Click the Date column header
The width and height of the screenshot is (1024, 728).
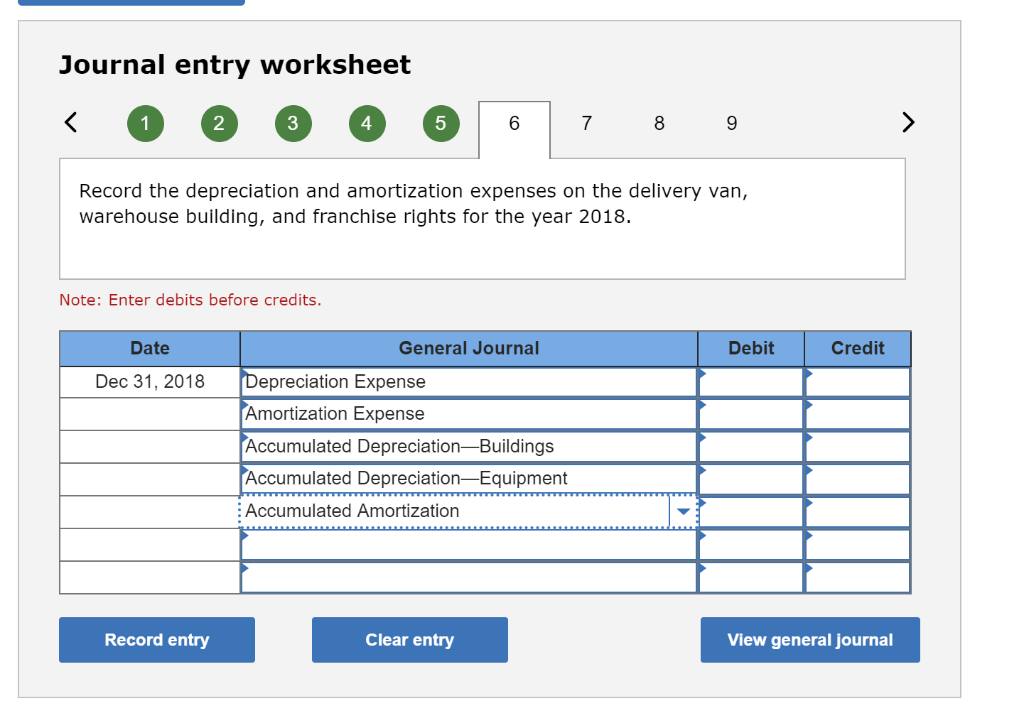point(150,349)
